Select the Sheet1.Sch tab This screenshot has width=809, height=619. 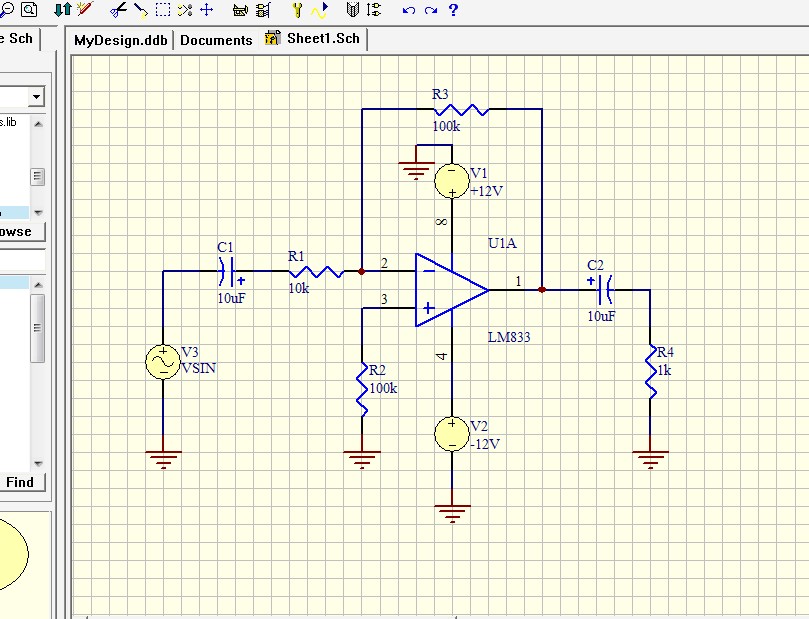point(313,39)
